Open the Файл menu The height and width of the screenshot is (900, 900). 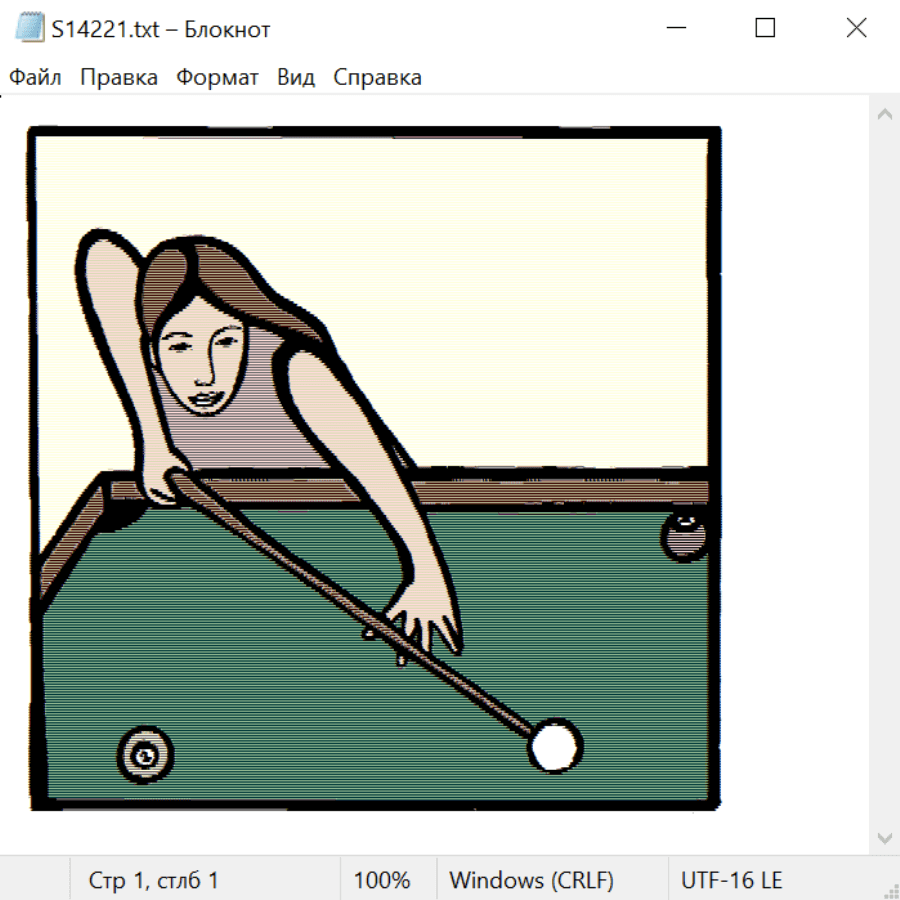tap(35, 78)
